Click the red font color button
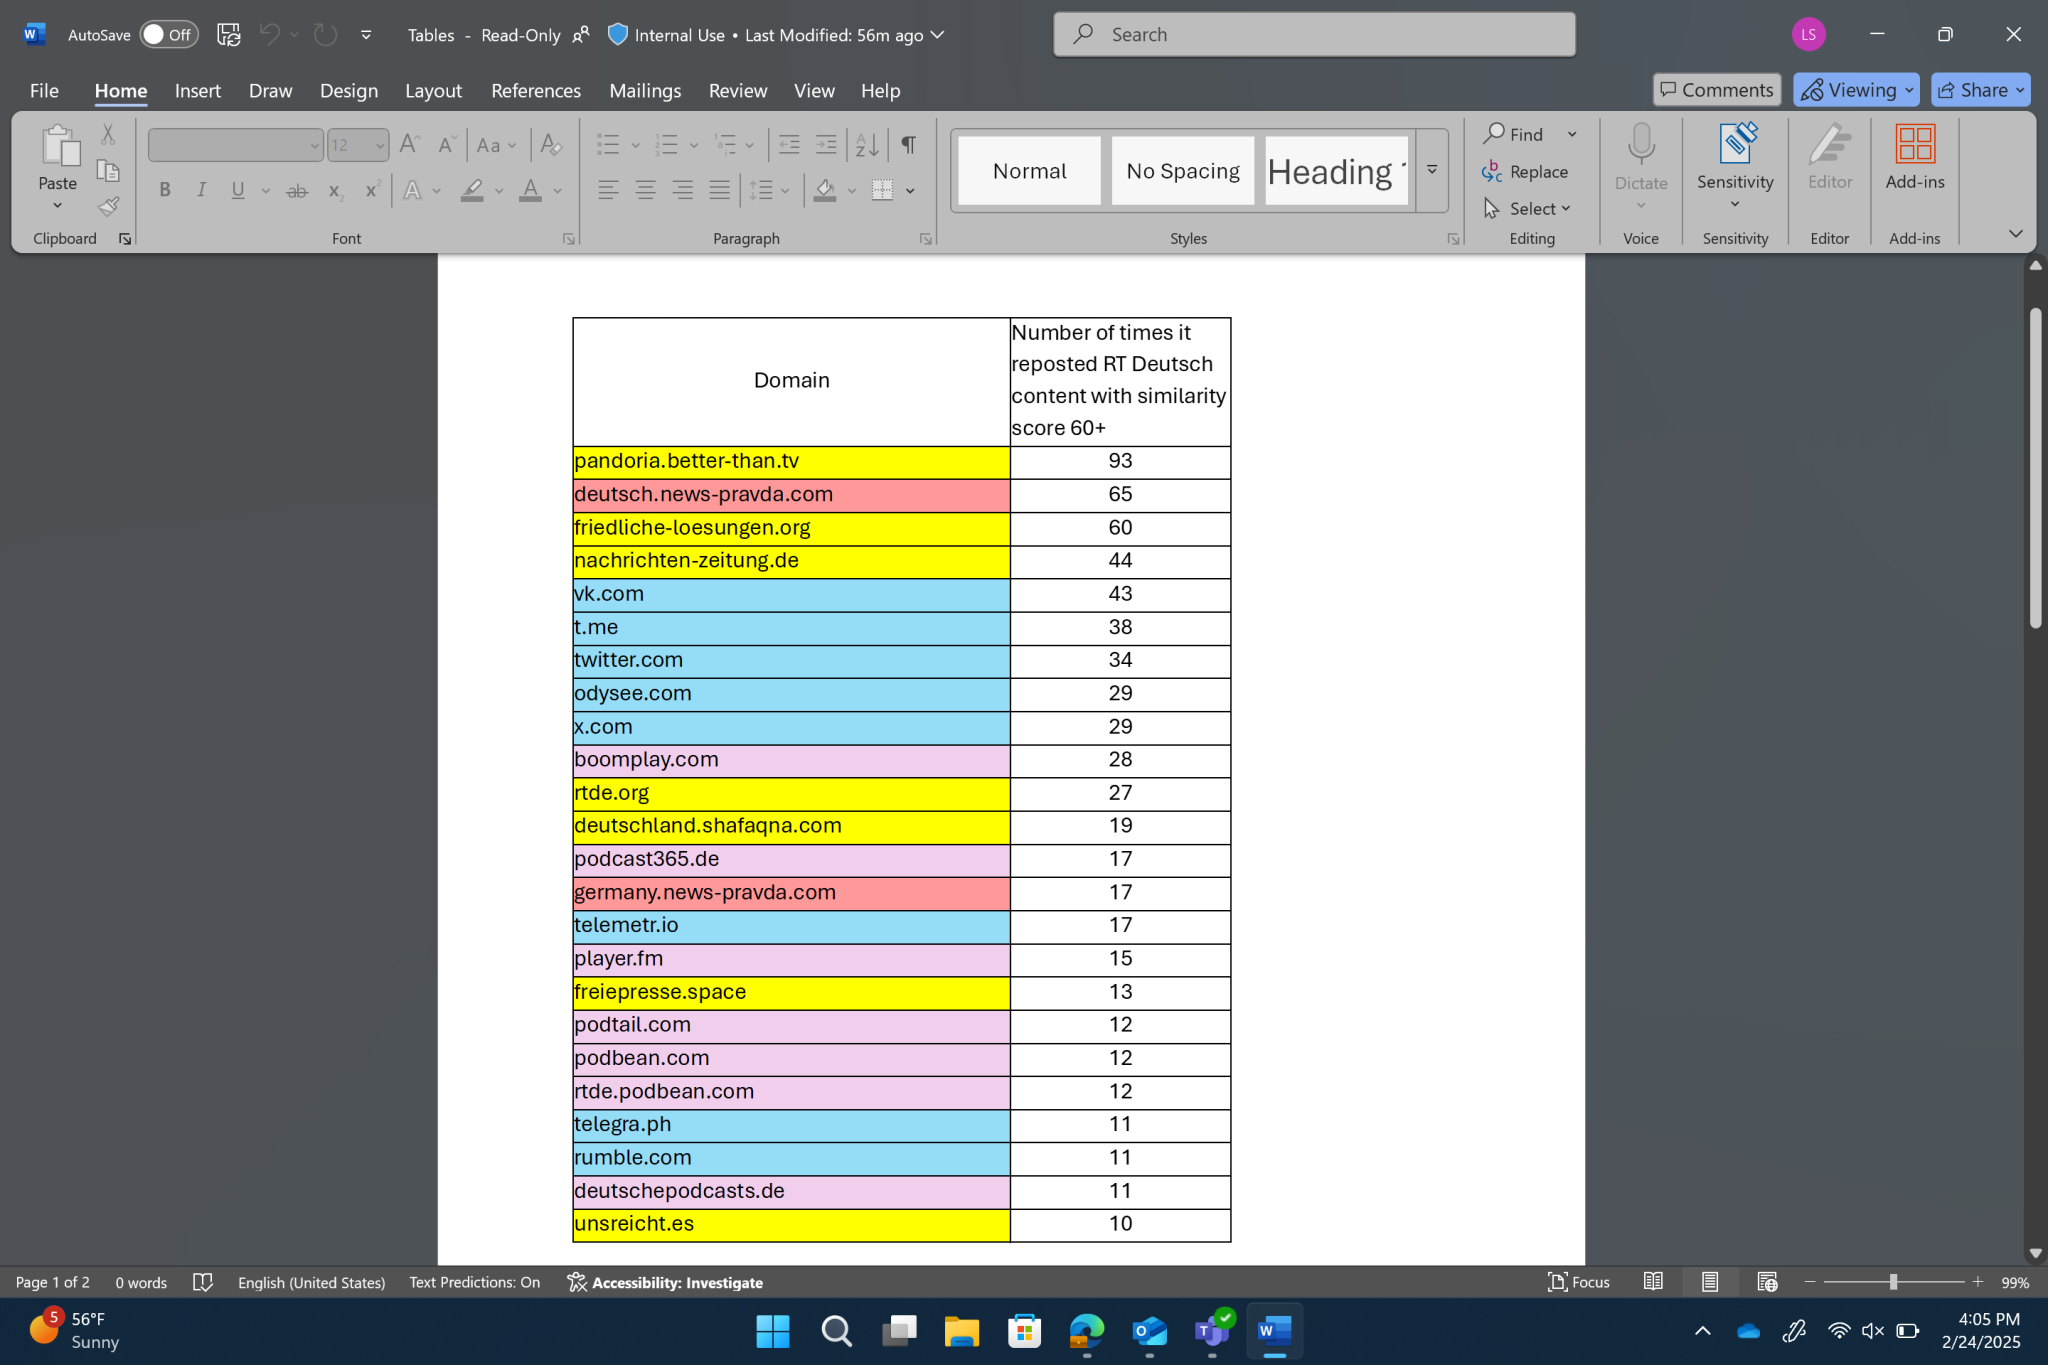 [x=531, y=190]
